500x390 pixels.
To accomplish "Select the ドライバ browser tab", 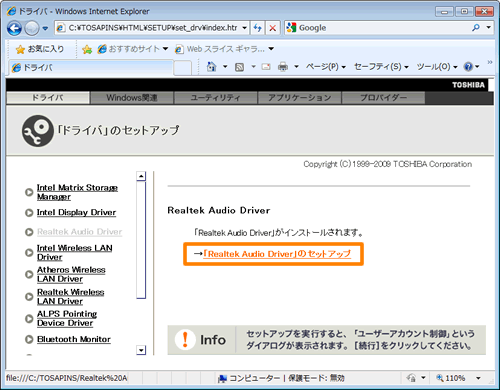I will [x=91, y=68].
